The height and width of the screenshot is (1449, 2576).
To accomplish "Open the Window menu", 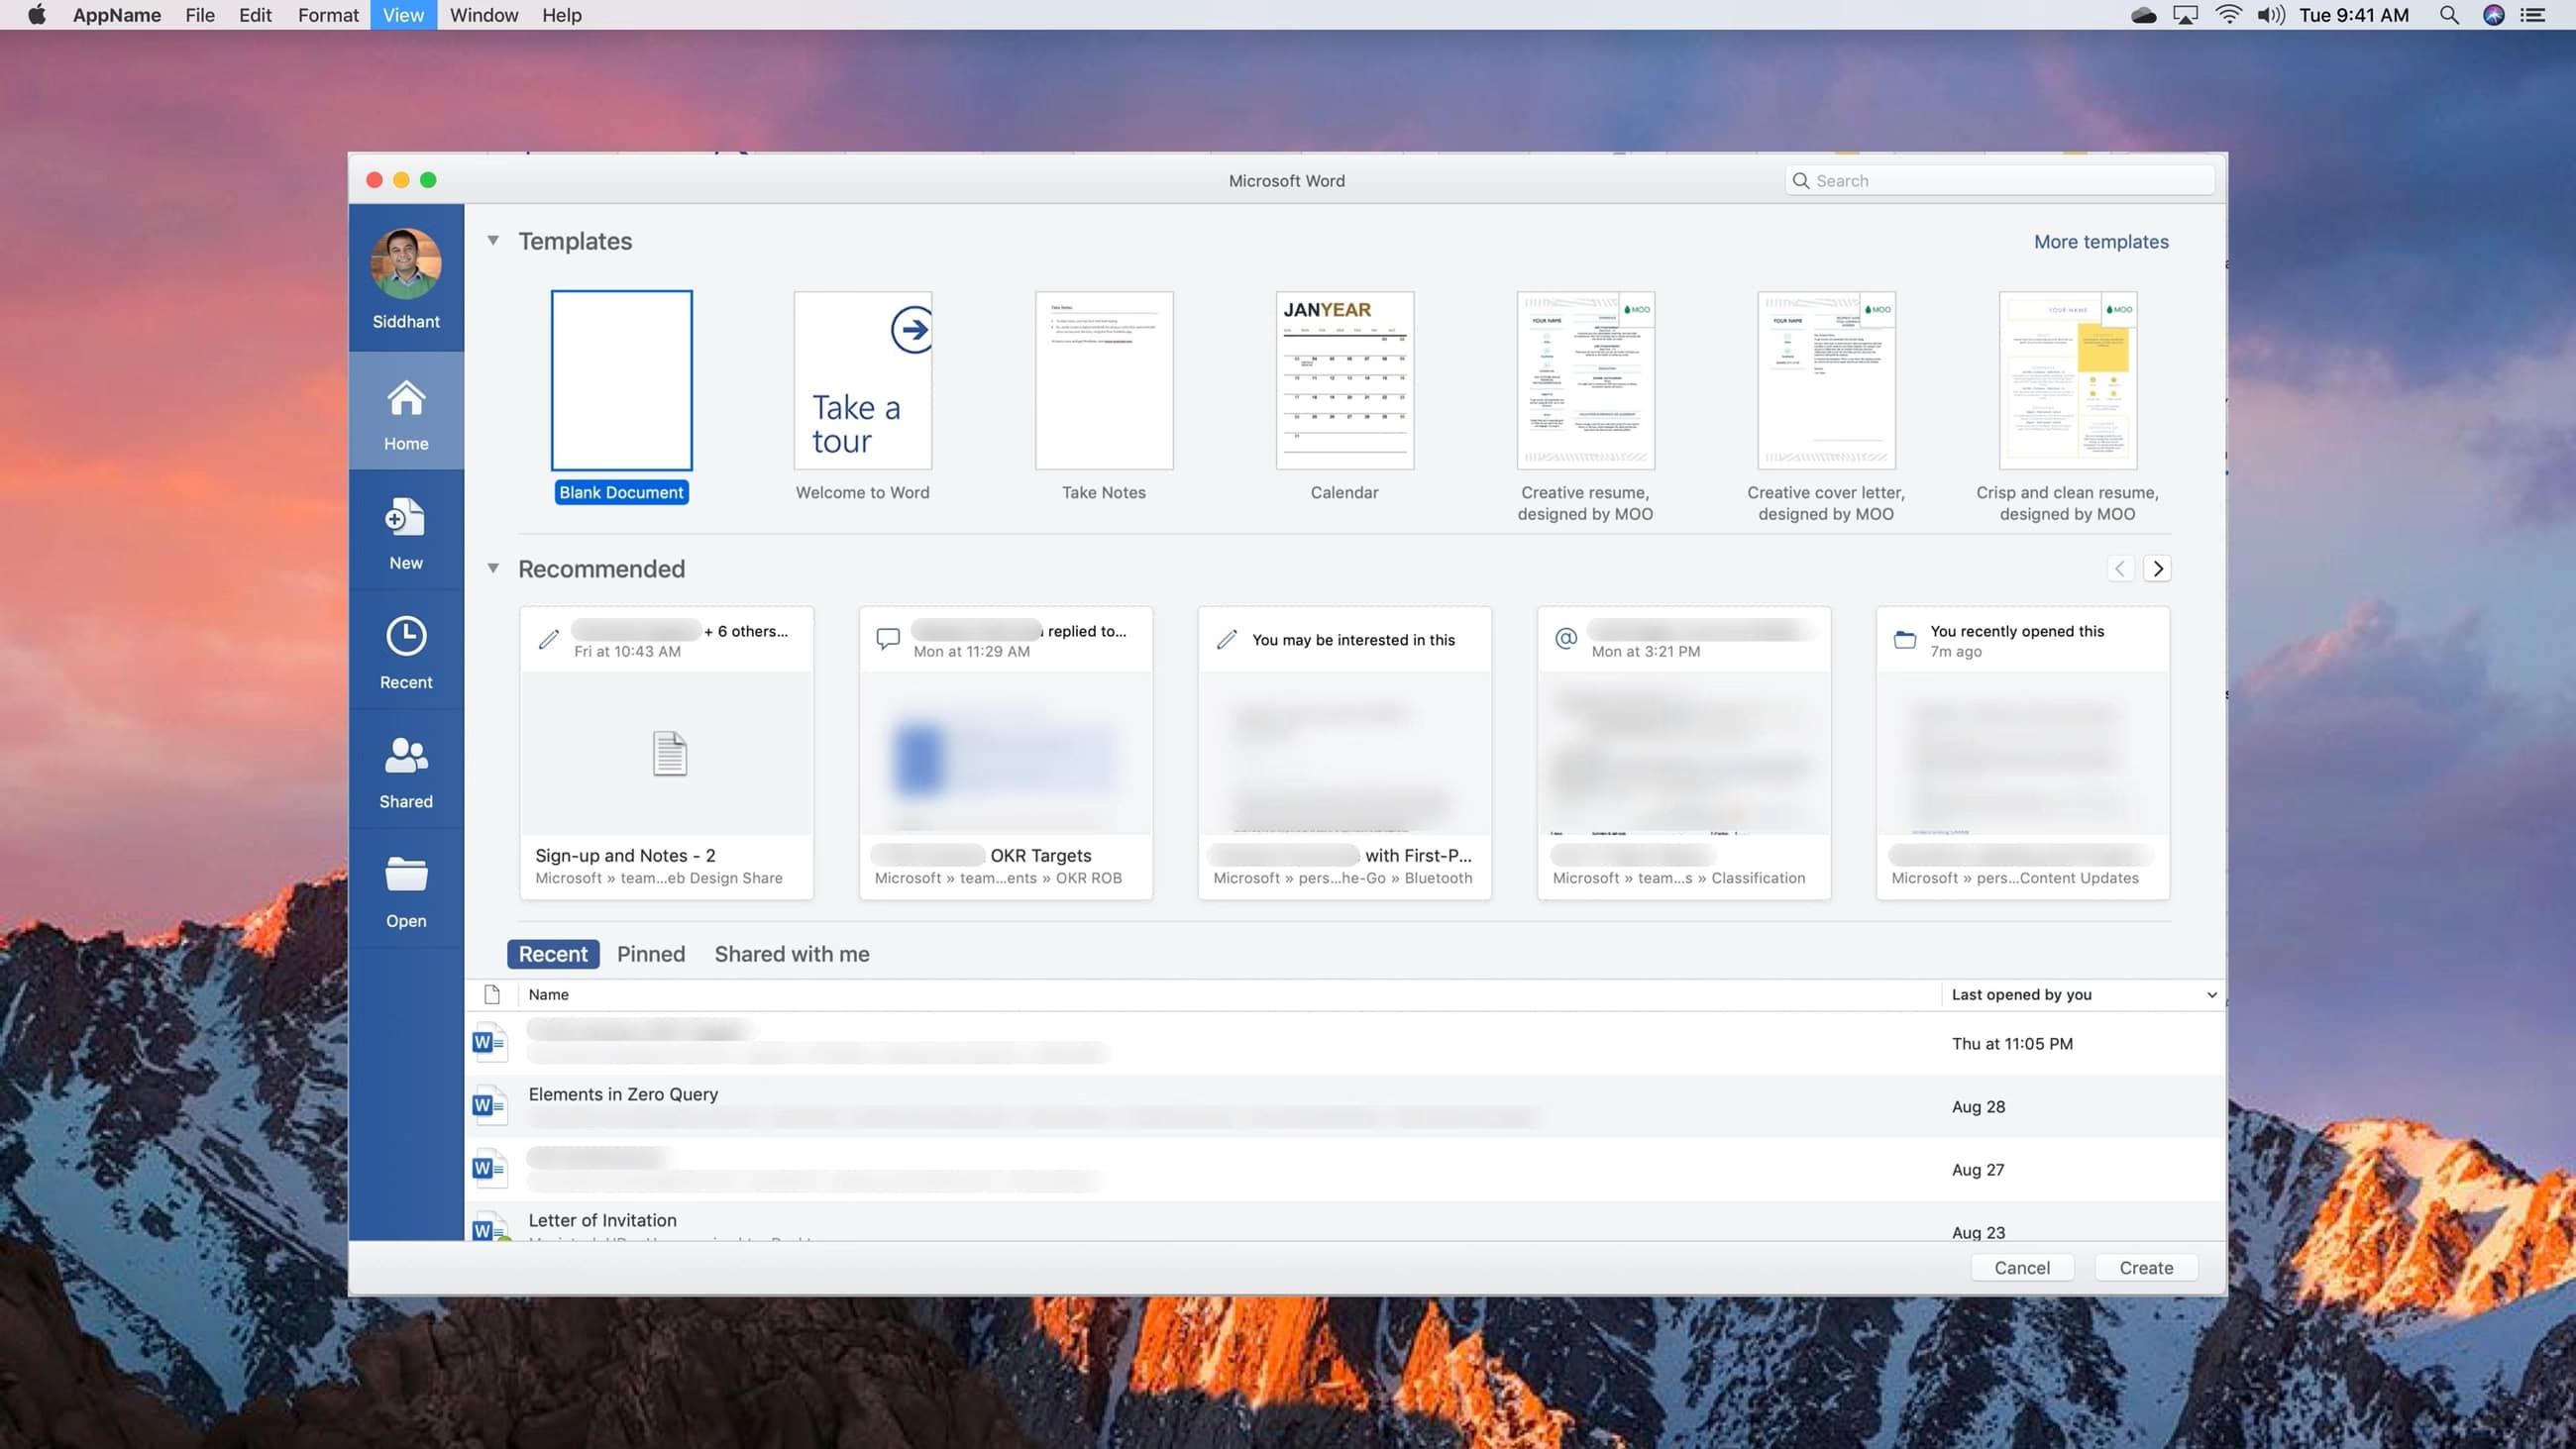I will [484, 15].
